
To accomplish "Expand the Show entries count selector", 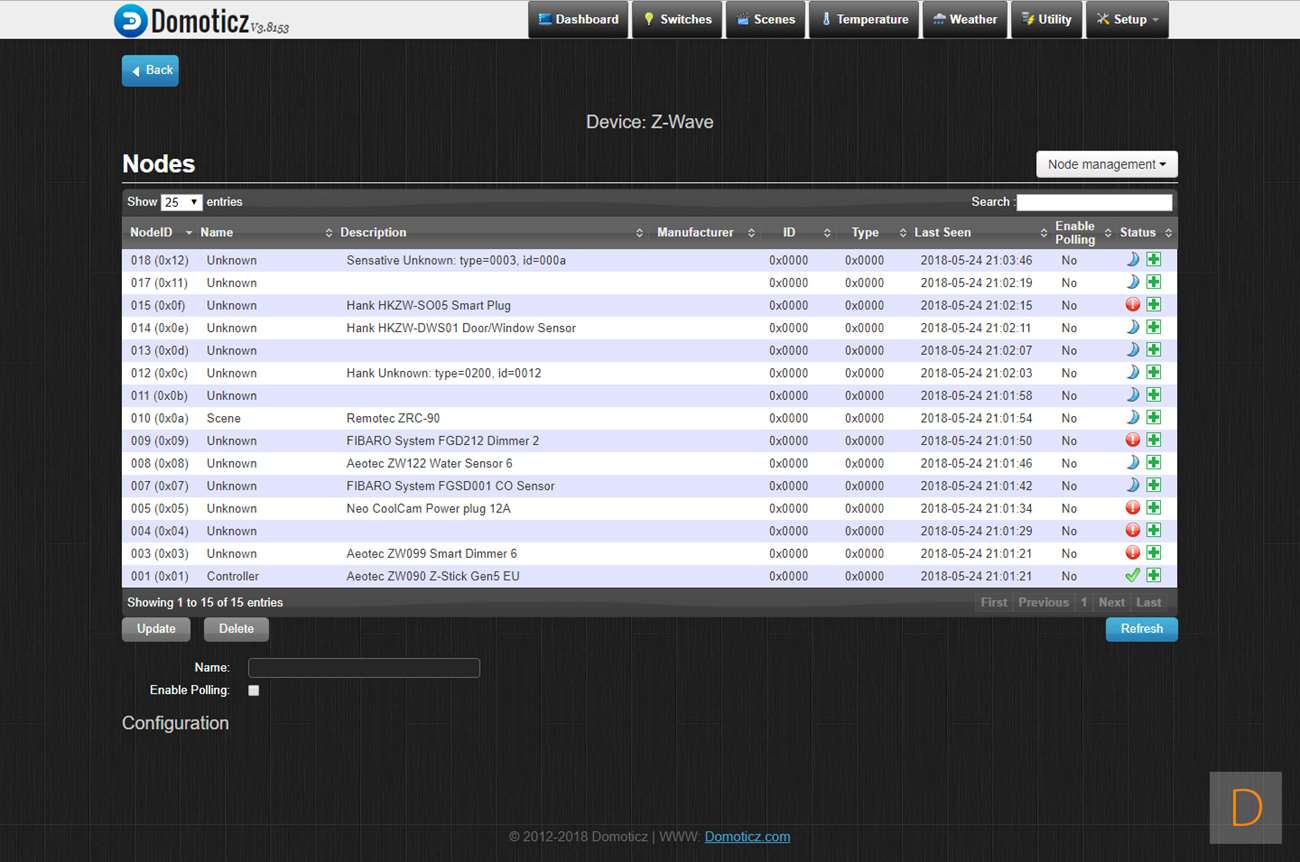I will (182, 202).
